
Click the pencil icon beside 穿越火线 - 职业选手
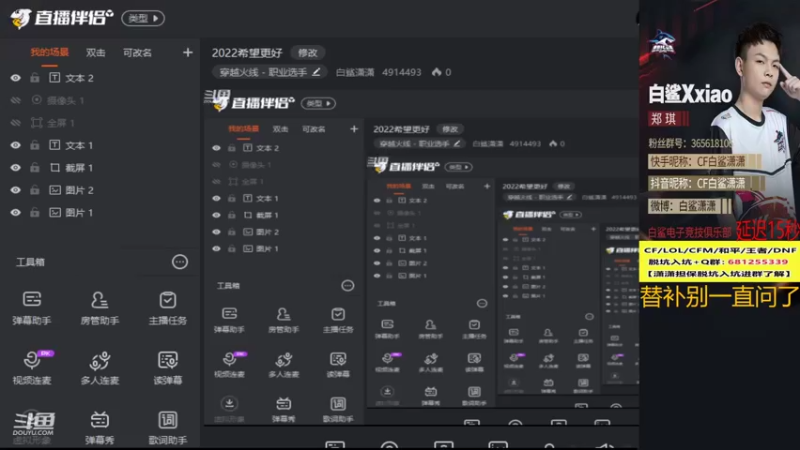[316, 72]
